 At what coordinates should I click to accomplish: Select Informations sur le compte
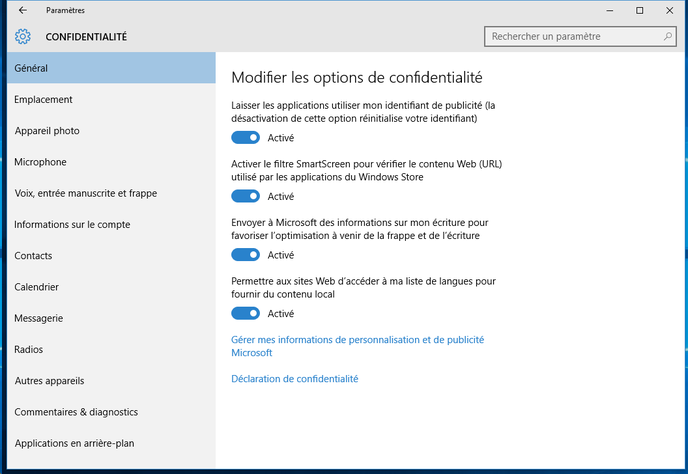coord(111,224)
